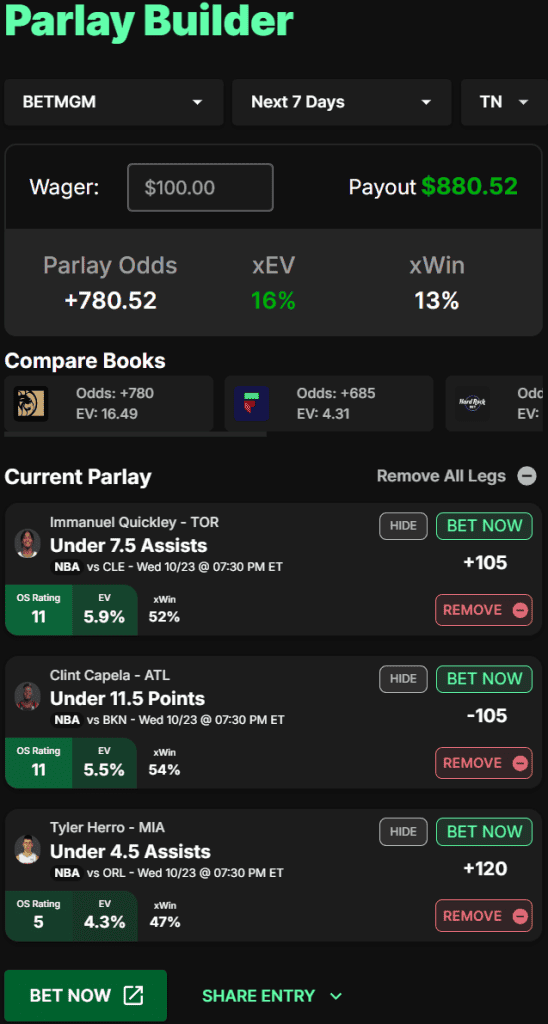
Task: Click the Wager amount input field
Action: pos(201,187)
